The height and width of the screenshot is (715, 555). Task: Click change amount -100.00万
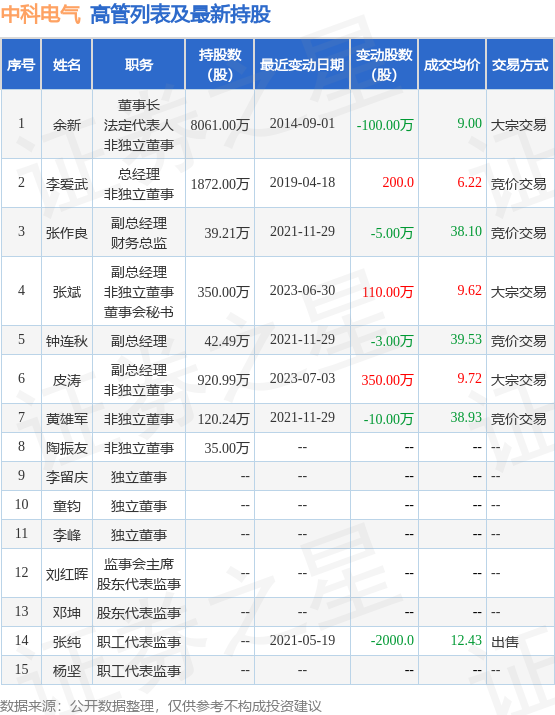[385, 125]
